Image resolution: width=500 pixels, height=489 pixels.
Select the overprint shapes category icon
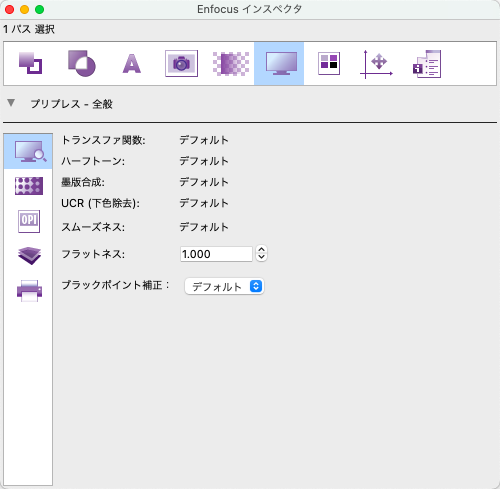click(82, 63)
